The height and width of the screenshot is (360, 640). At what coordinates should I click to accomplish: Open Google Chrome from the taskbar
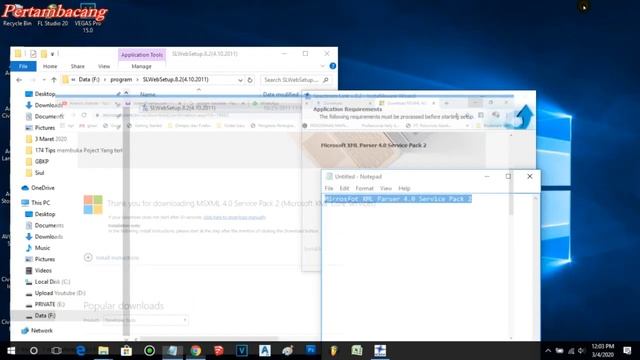(196, 351)
